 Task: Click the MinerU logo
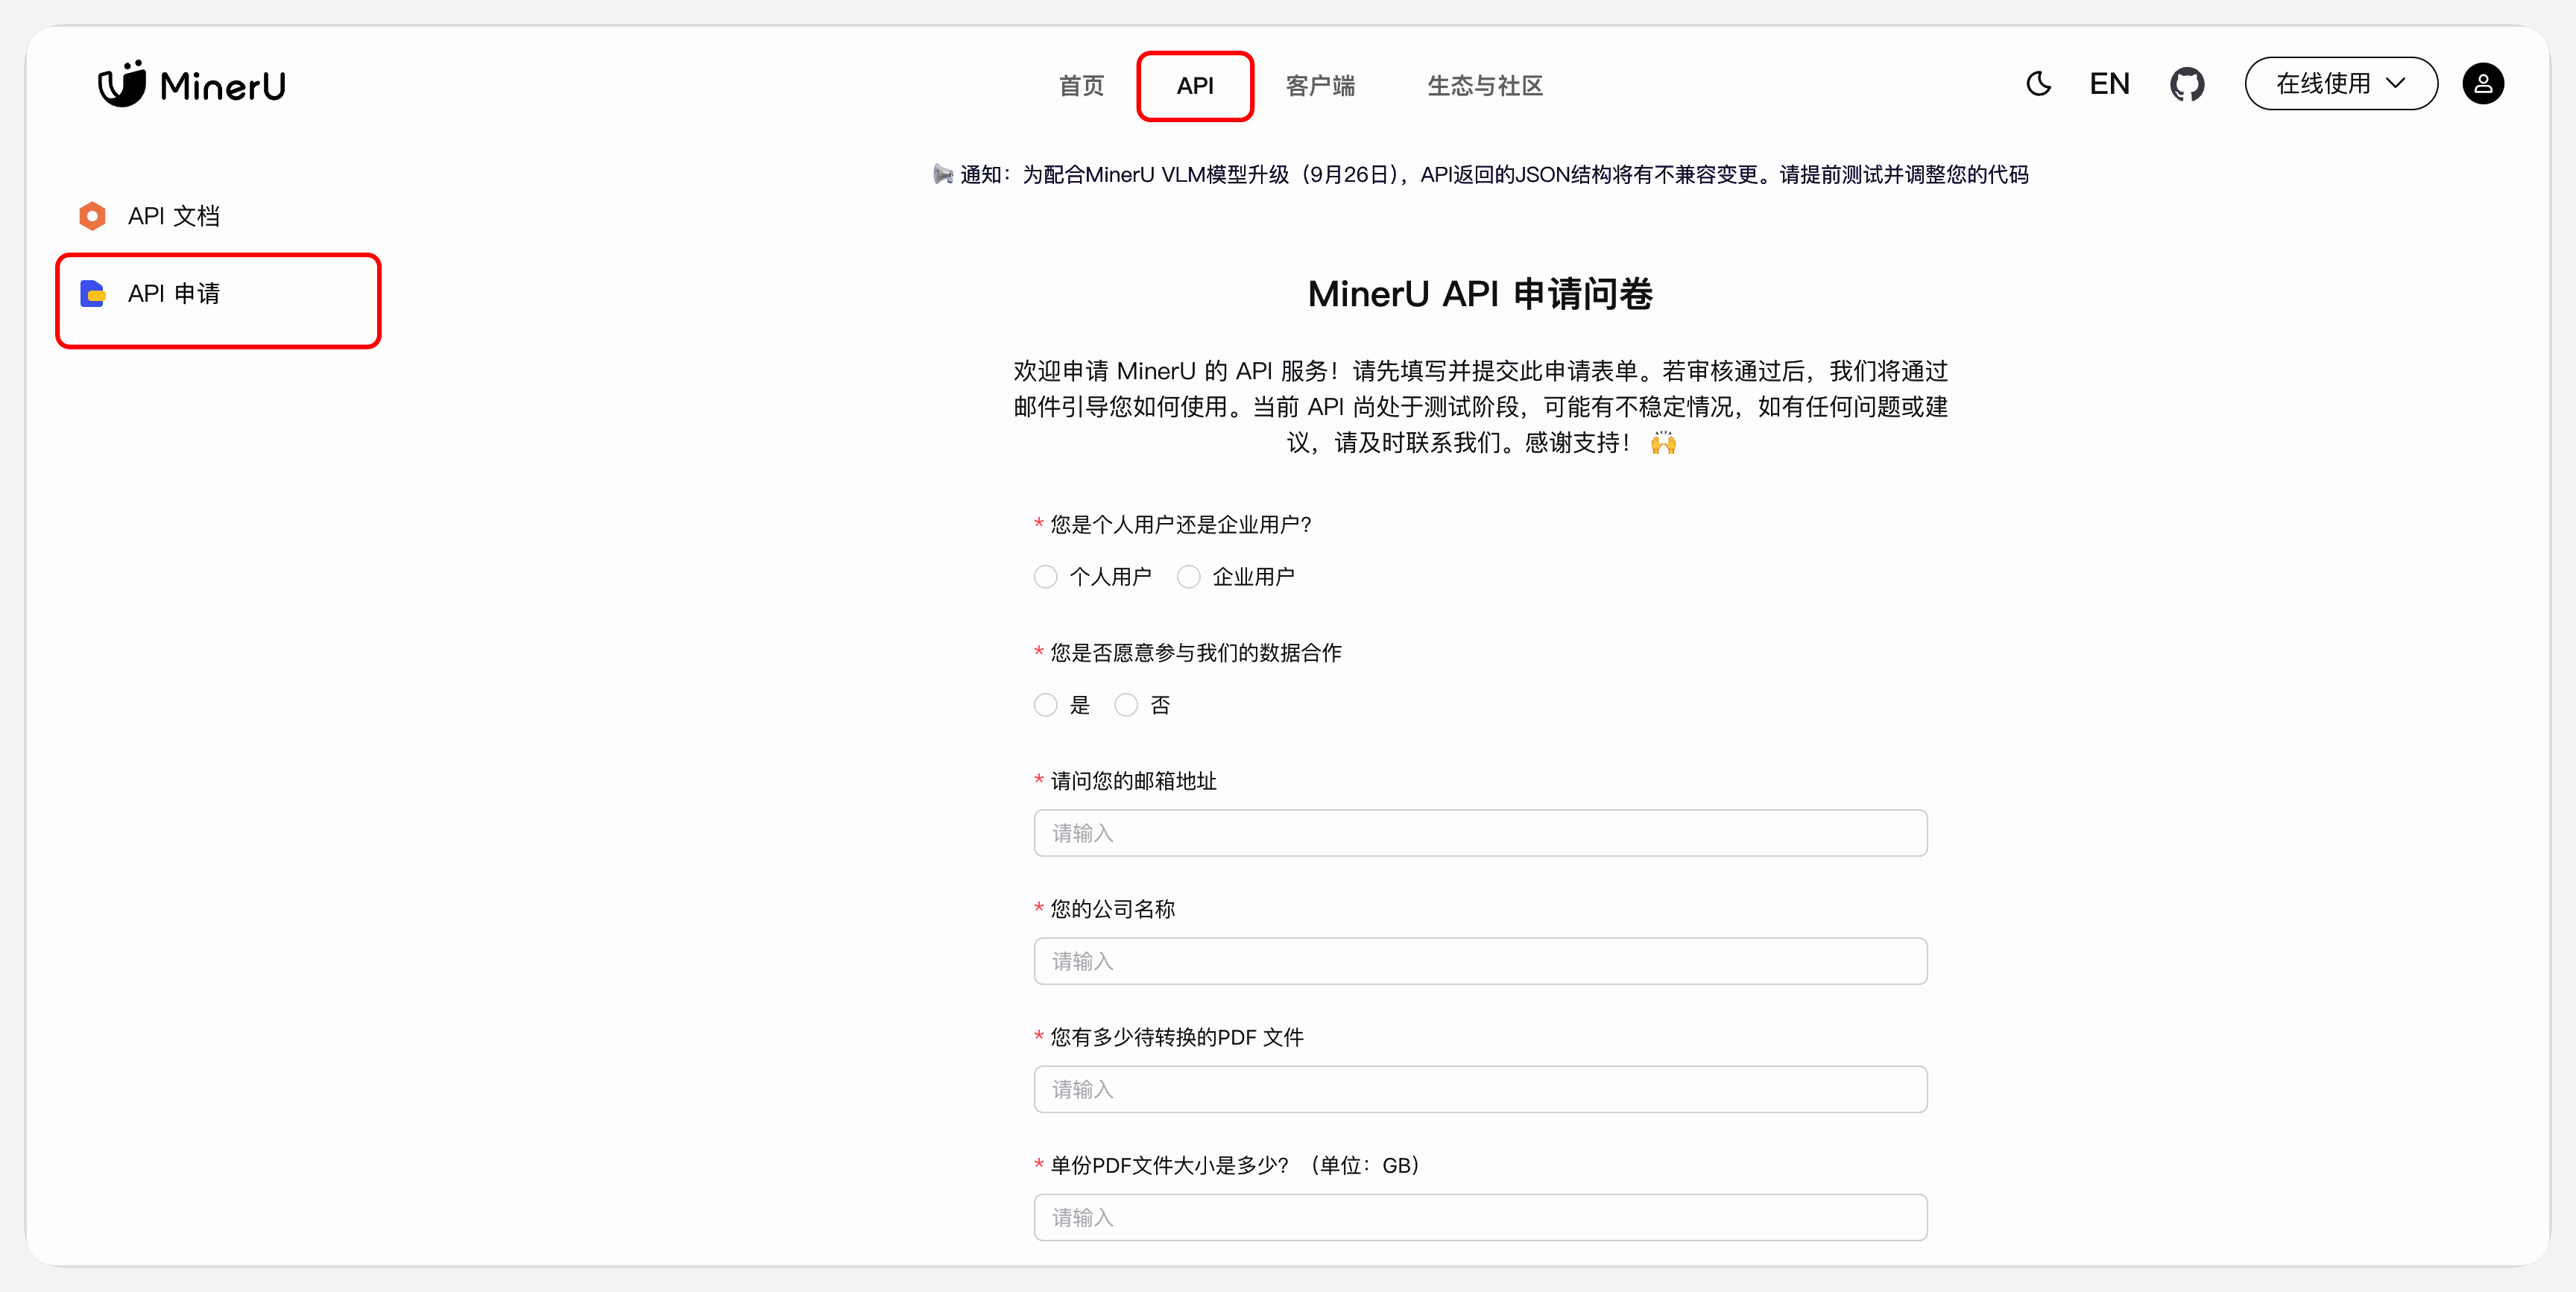tap(191, 84)
